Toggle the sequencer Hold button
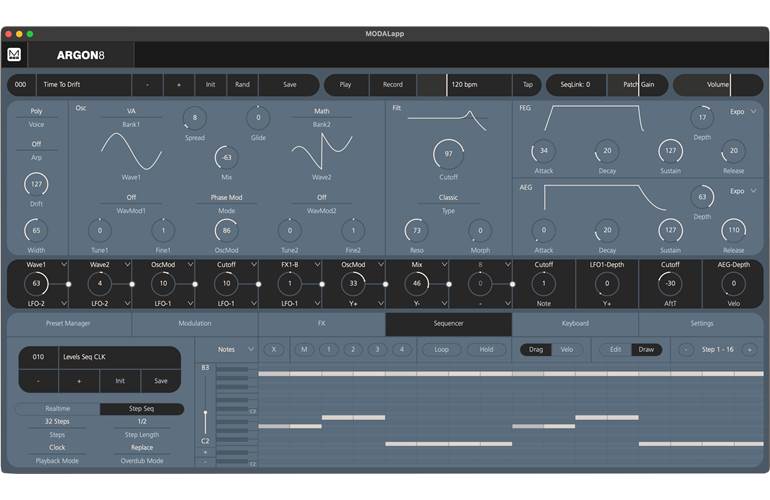Viewport: 770px width, 500px height. [x=486, y=349]
